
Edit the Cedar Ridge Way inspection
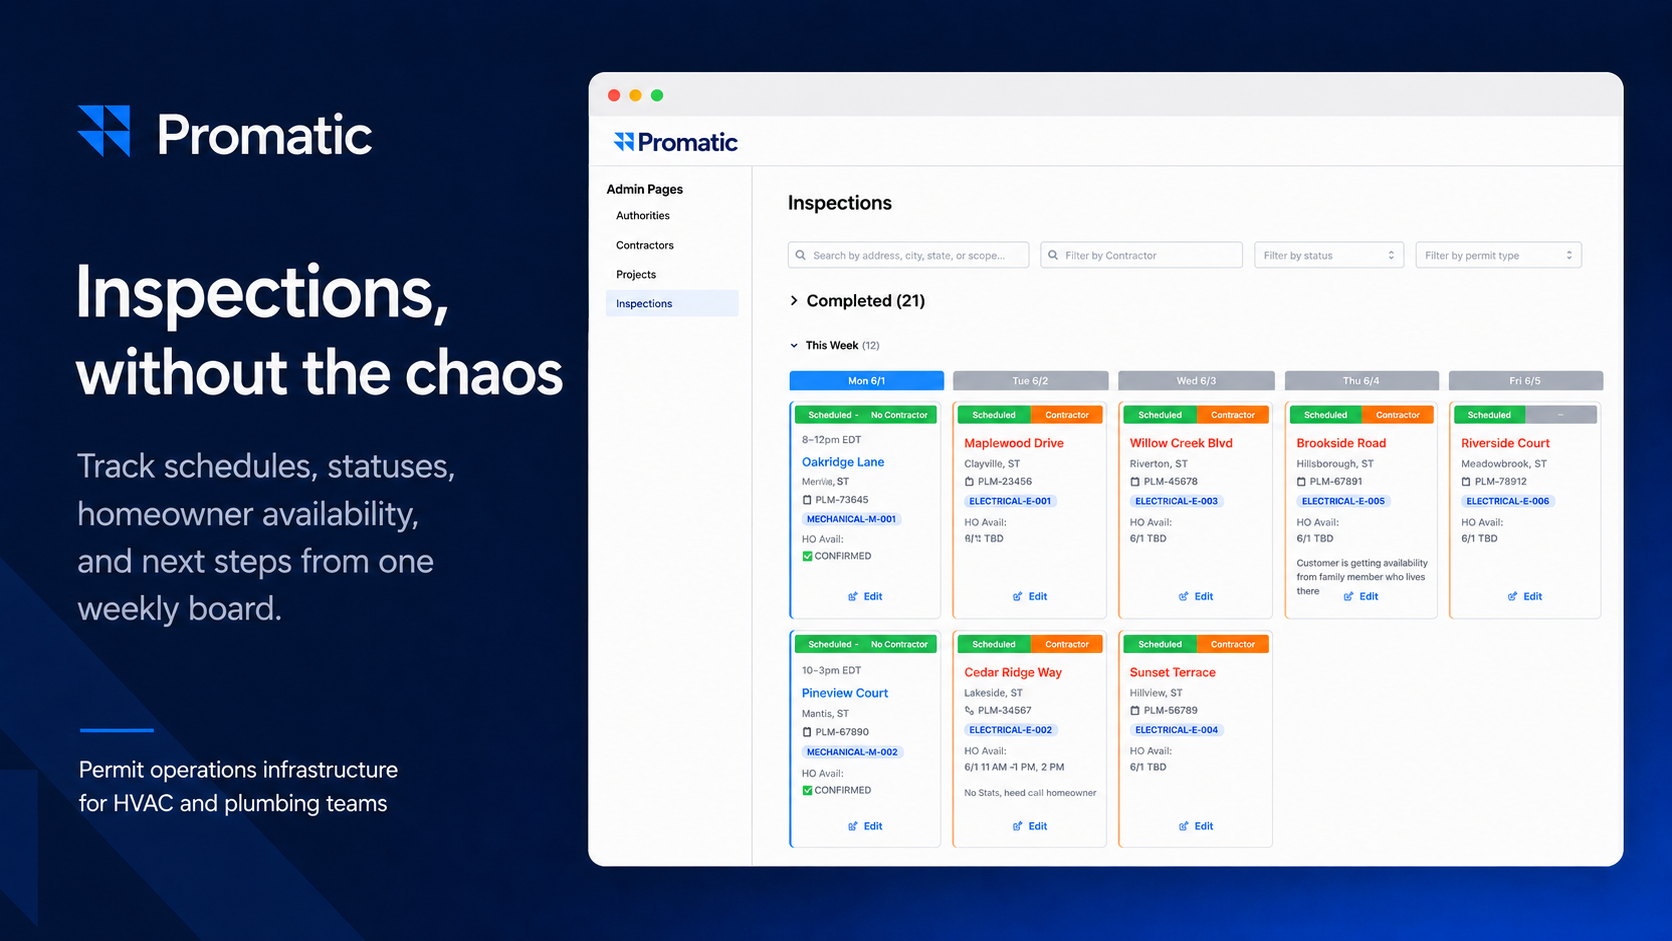click(x=1030, y=827)
